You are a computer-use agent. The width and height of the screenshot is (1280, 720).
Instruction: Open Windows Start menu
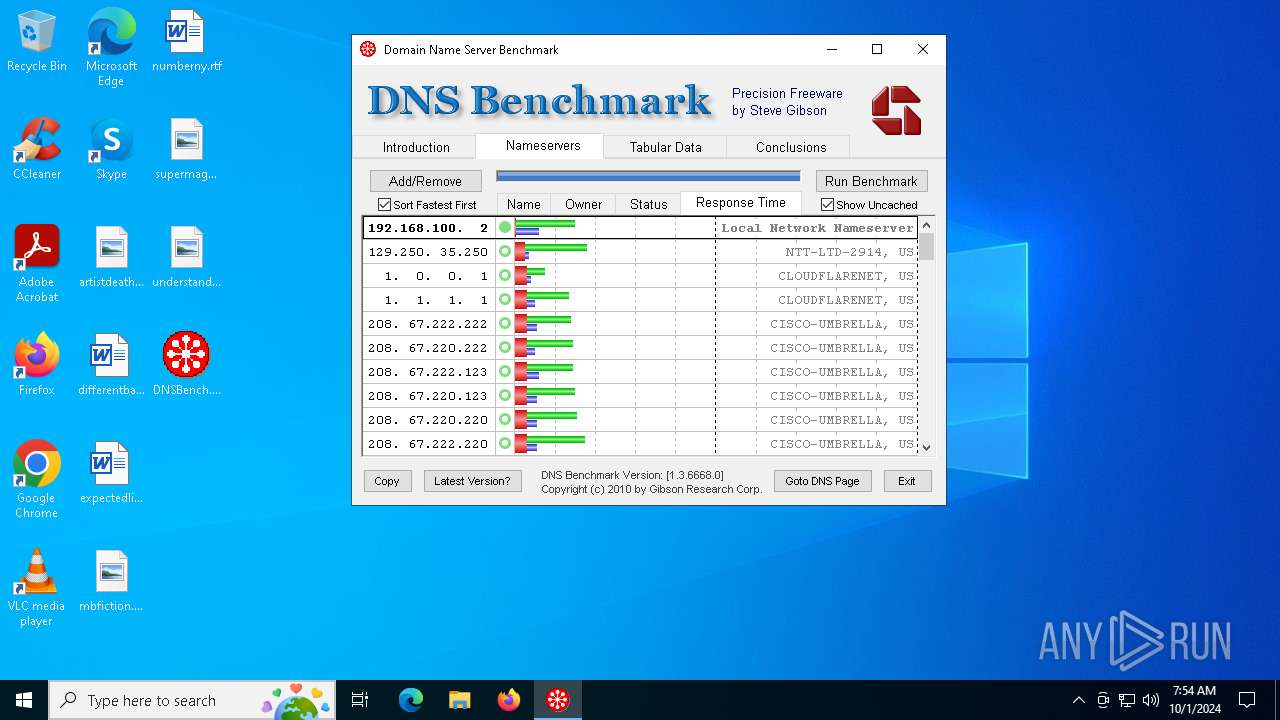coord(24,700)
